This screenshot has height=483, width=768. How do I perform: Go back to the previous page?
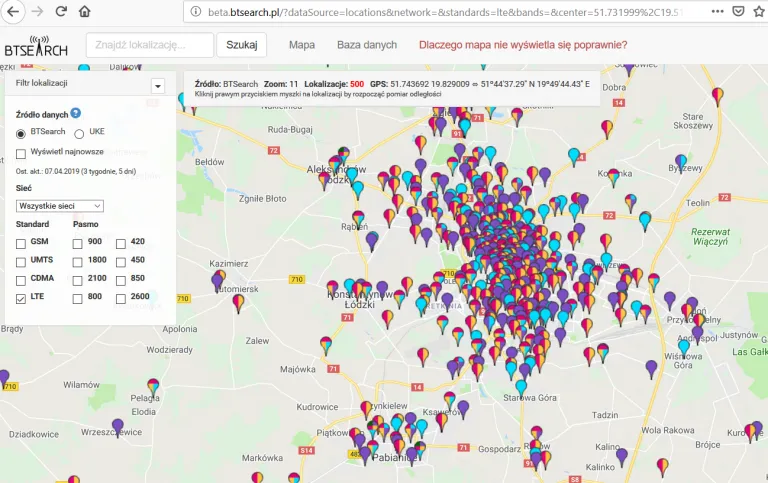[x=13, y=12]
